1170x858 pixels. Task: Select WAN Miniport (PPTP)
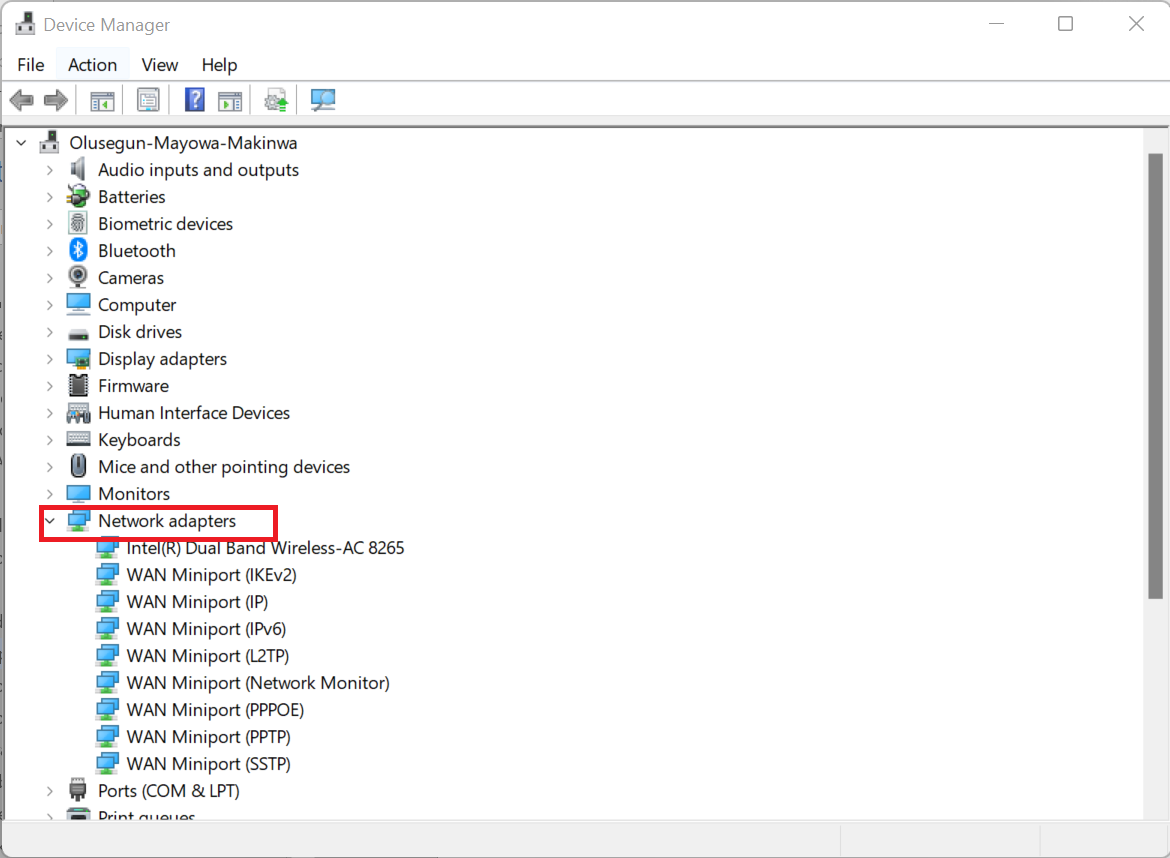click(x=208, y=736)
